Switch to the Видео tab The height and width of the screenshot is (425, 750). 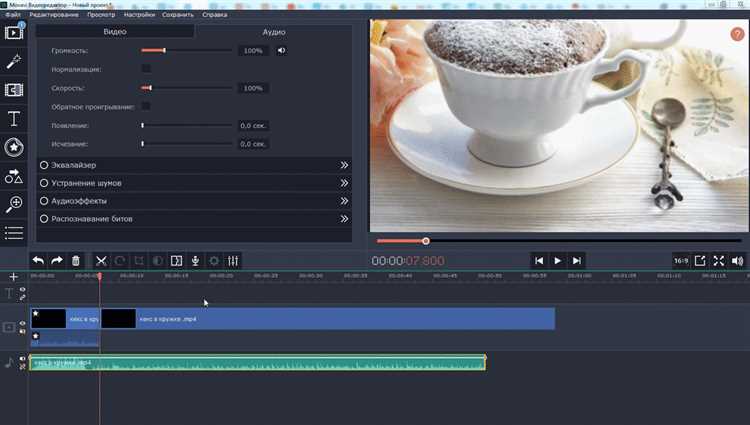(x=115, y=32)
